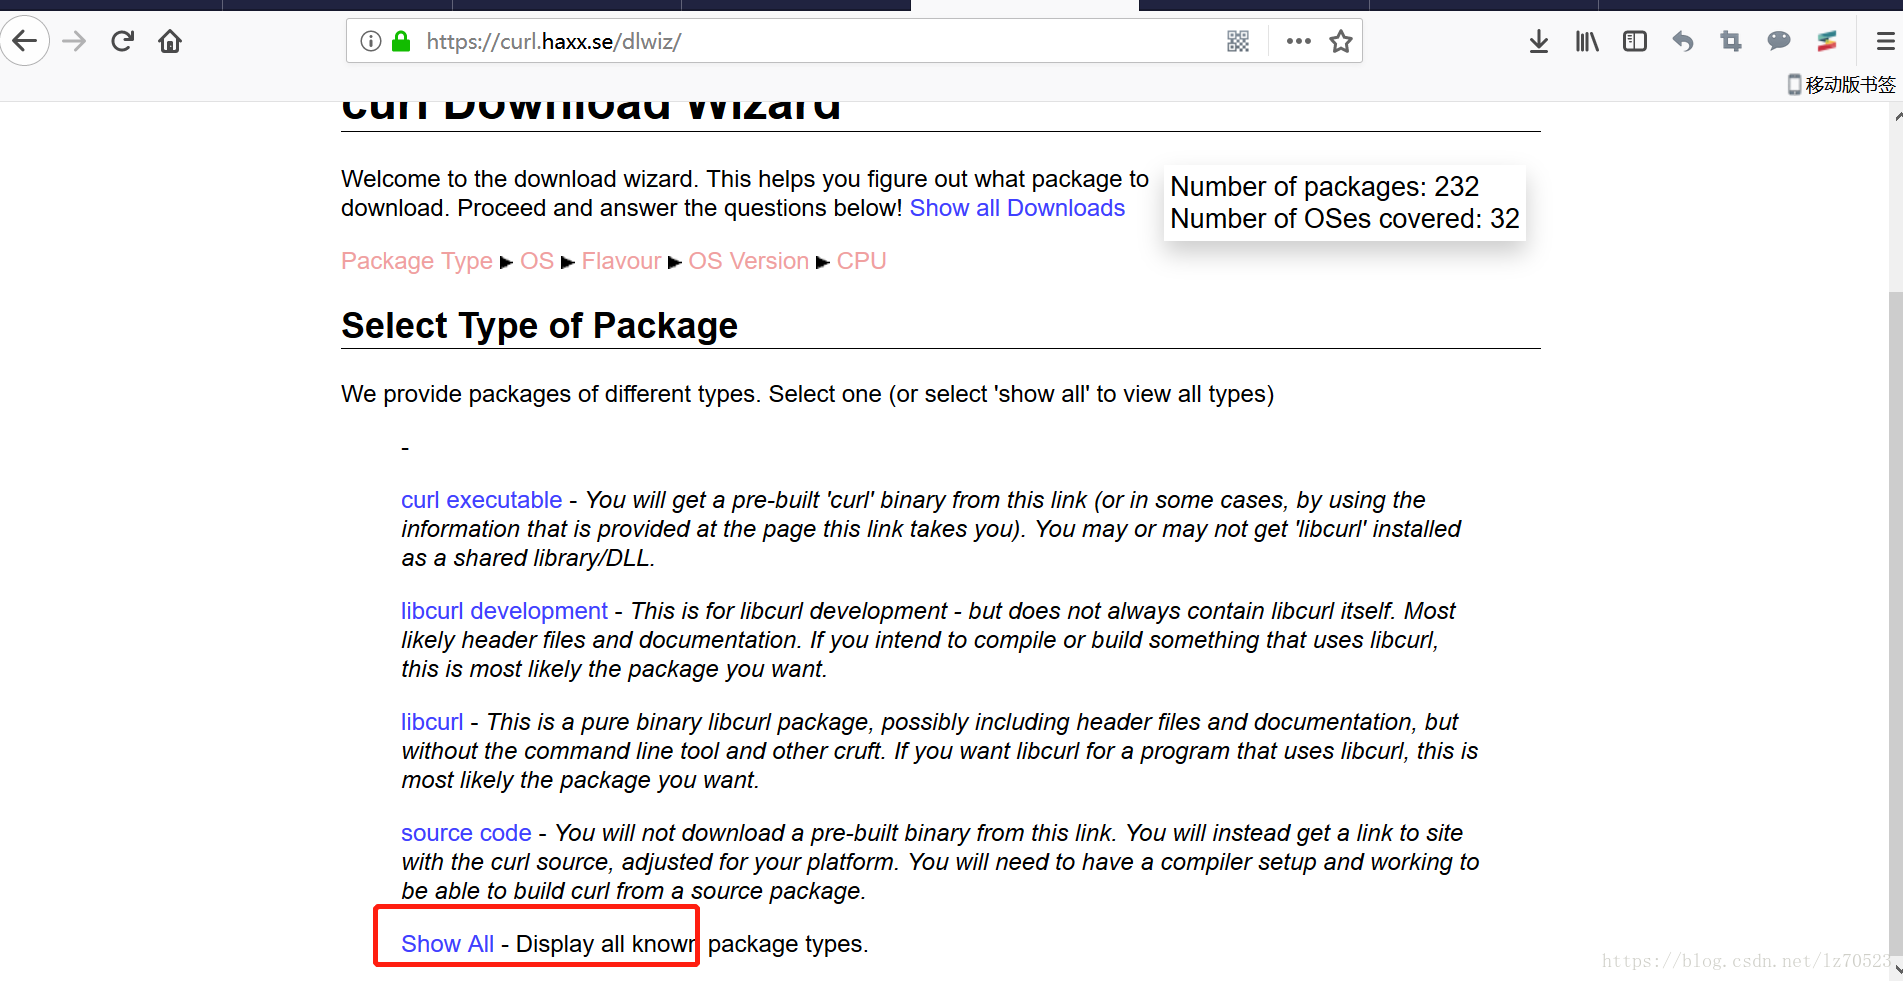The height and width of the screenshot is (981, 1903).
Task: Click the CPU breadcrumb step
Action: 862,261
